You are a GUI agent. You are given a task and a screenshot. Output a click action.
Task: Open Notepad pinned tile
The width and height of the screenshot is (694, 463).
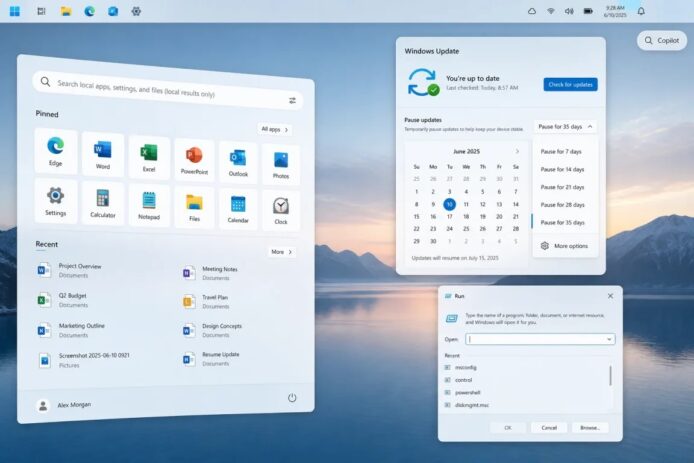point(149,205)
